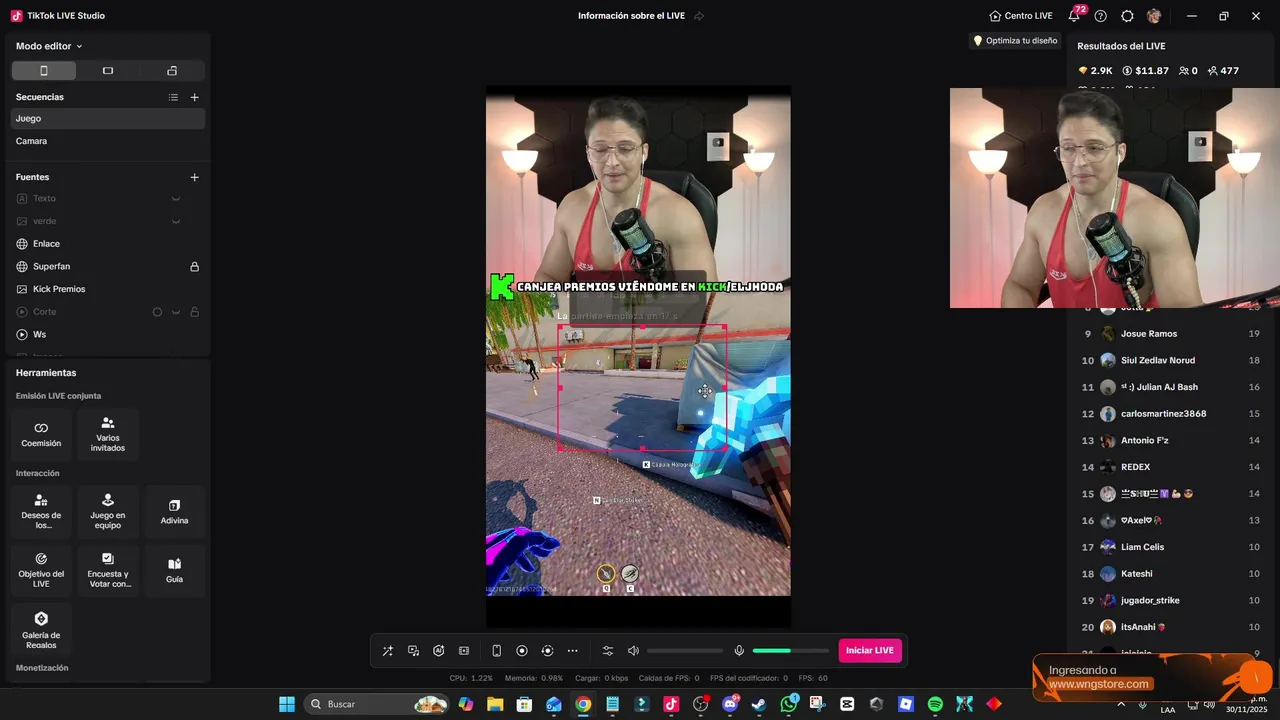Open Steam from the taskbar
Image resolution: width=1280 pixels, height=720 pixels.
(x=759, y=704)
